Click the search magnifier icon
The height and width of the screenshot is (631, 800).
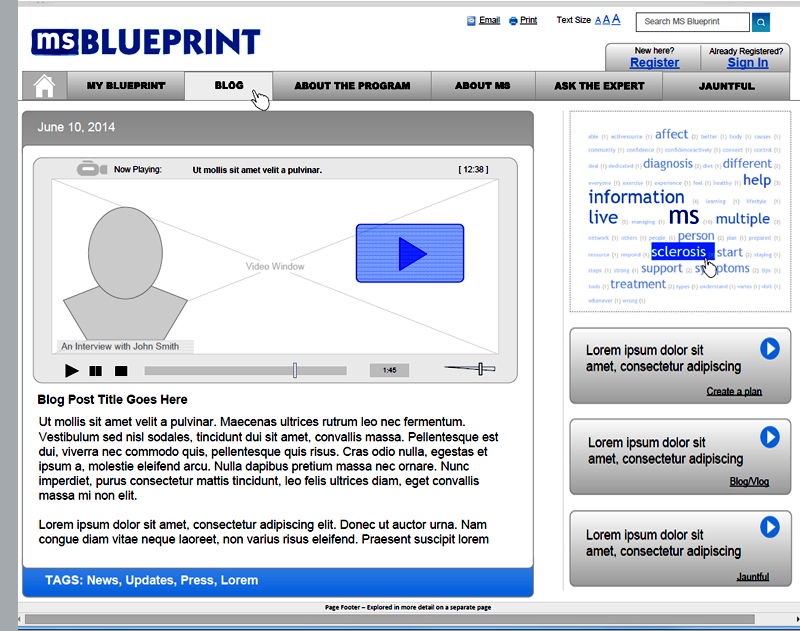(760, 21)
